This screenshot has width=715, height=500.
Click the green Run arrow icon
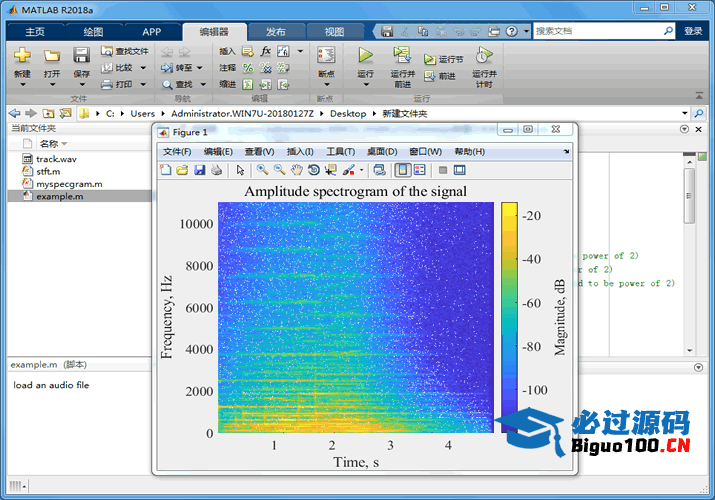click(x=365, y=55)
